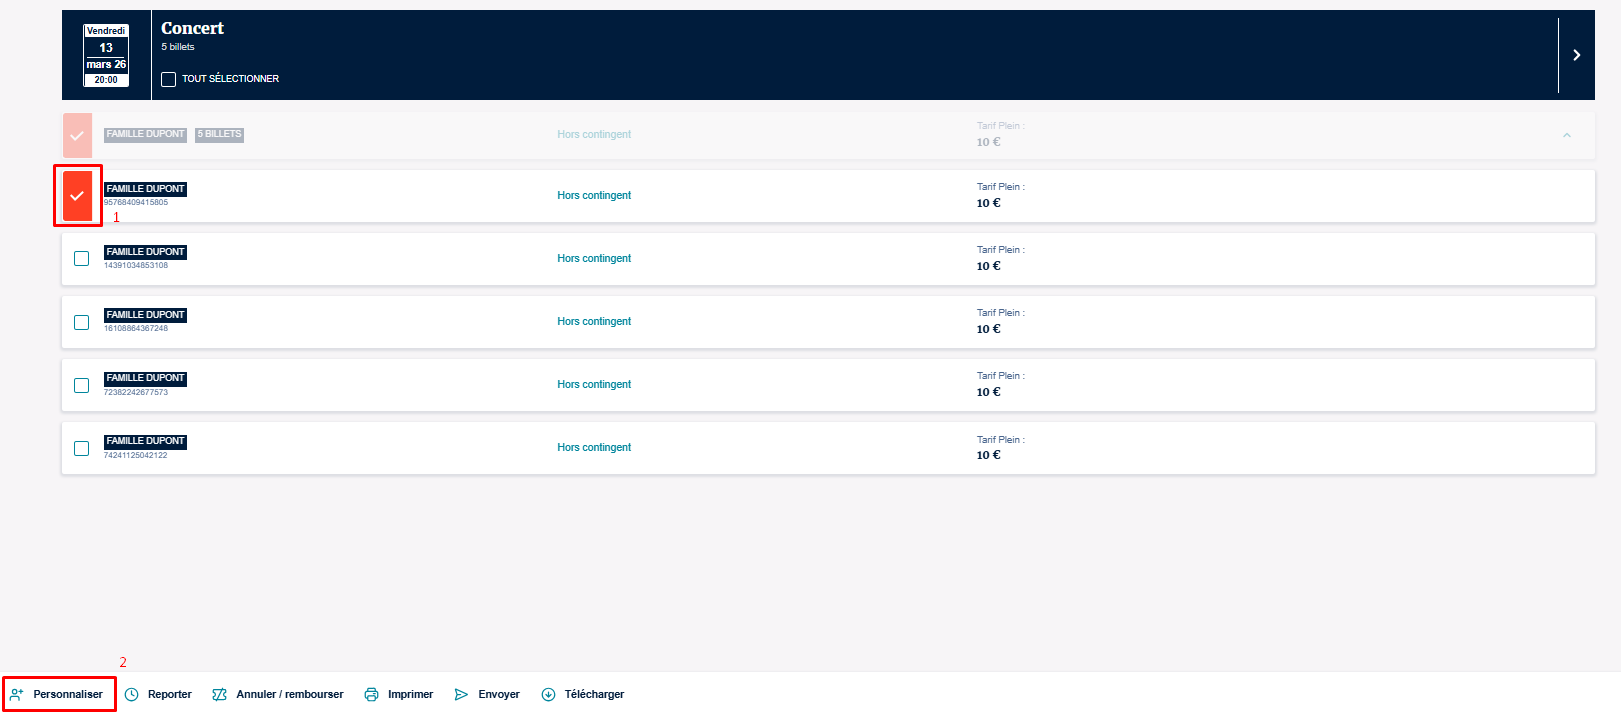Viewport: 1621px width, 716px height.
Task: Click the Envoyer paper plane icon
Action: pyautogui.click(x=461, y=694)
